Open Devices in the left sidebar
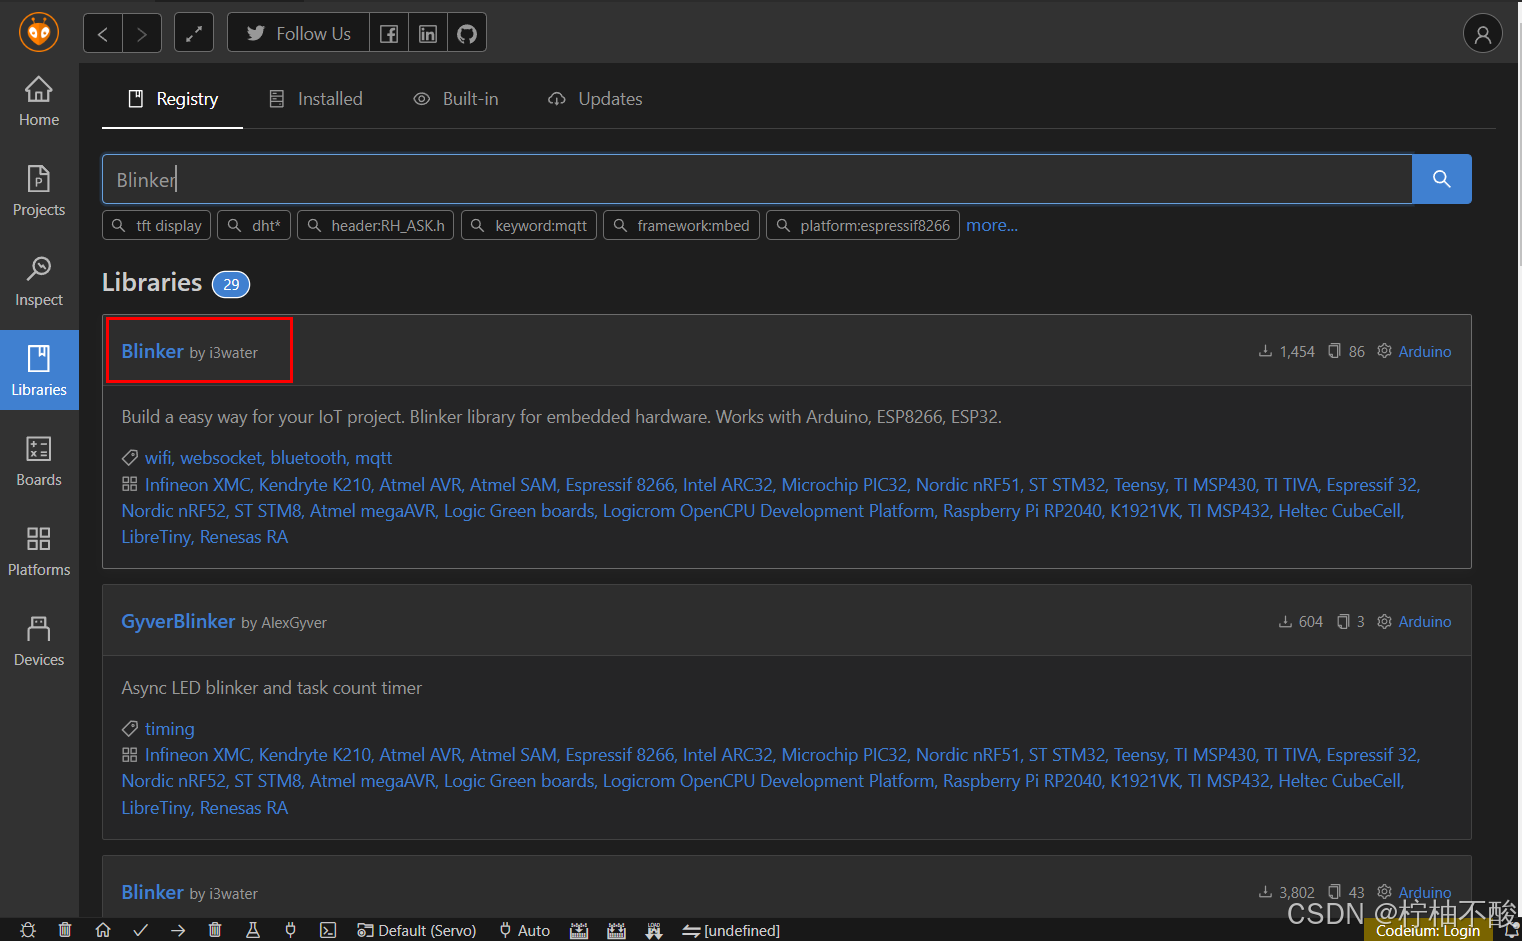Screen dimensions: 1522x941 (39, 642)
